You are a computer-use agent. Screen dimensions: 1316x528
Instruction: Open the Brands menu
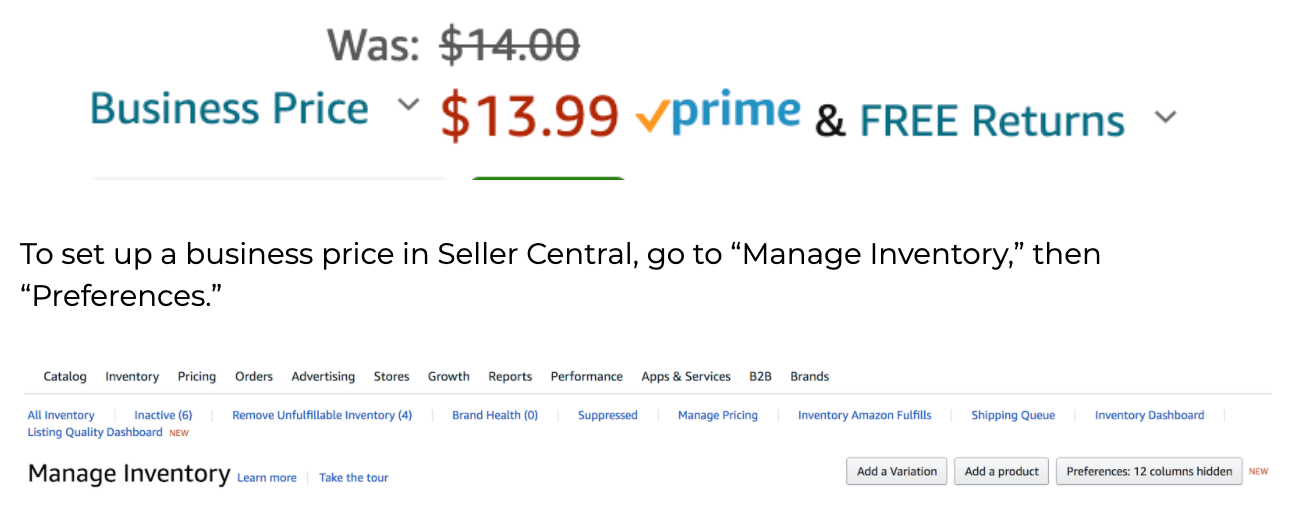810,377
